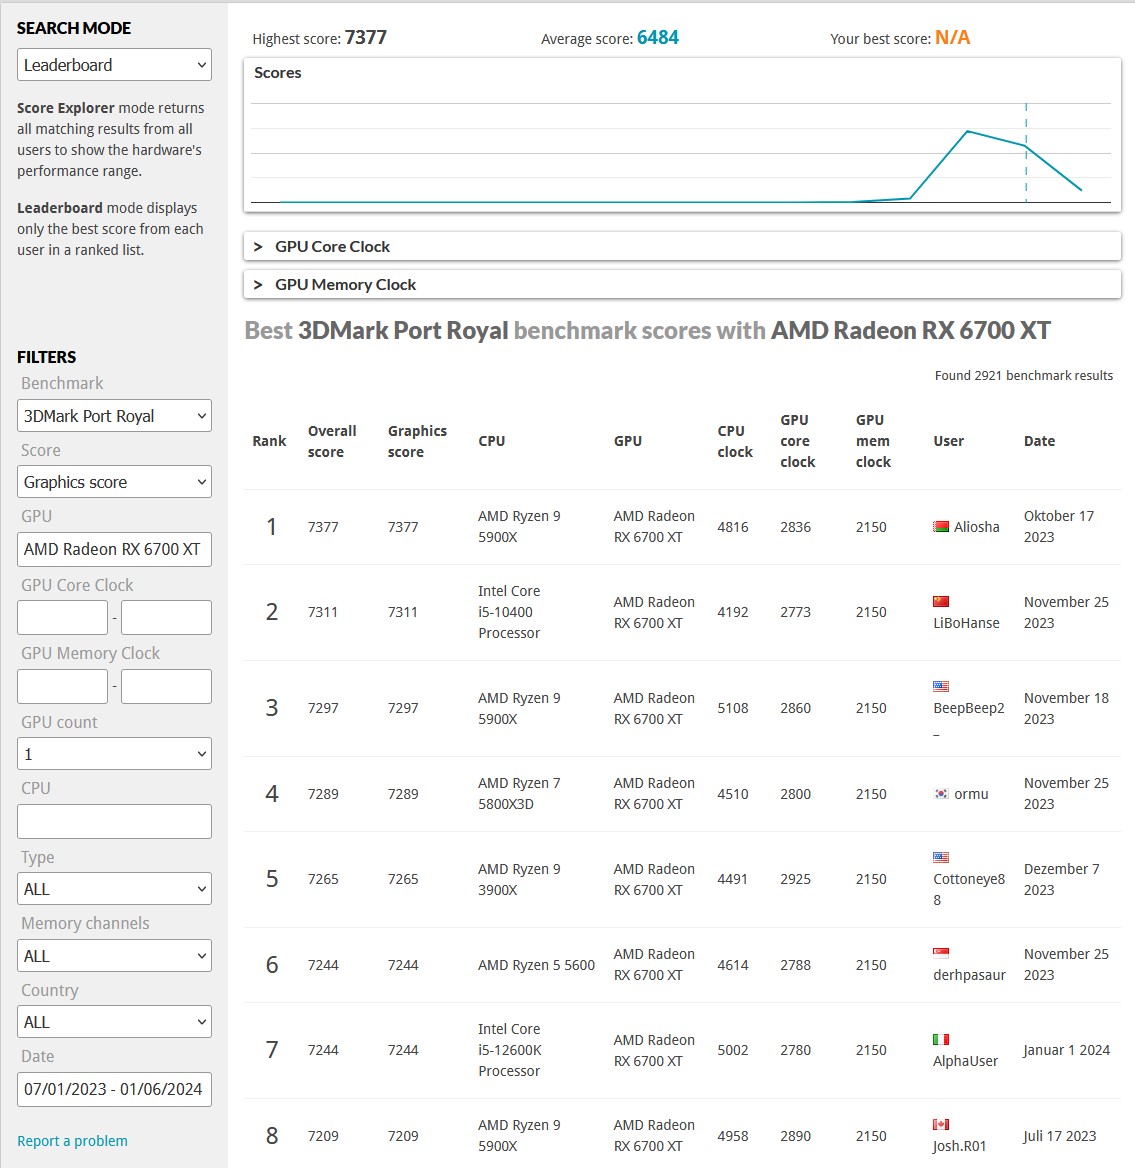Click the dashed marker line in Scores chart
This screenshot has height=1168, width=1135.
pyautogui.click(x=1026, y=153)
